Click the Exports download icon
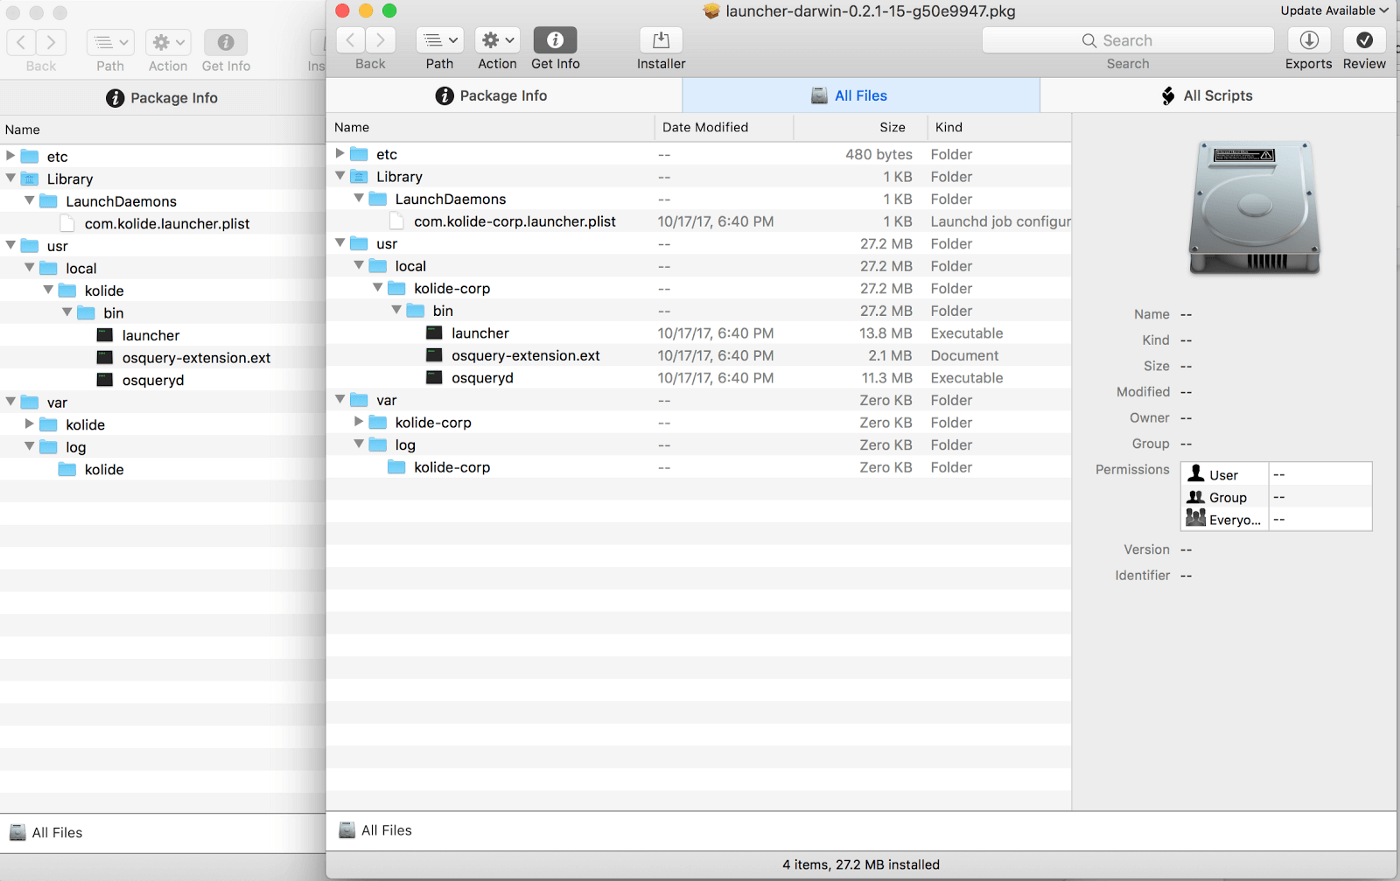Screen dimensions: 1400x881 coord(1309,40)
